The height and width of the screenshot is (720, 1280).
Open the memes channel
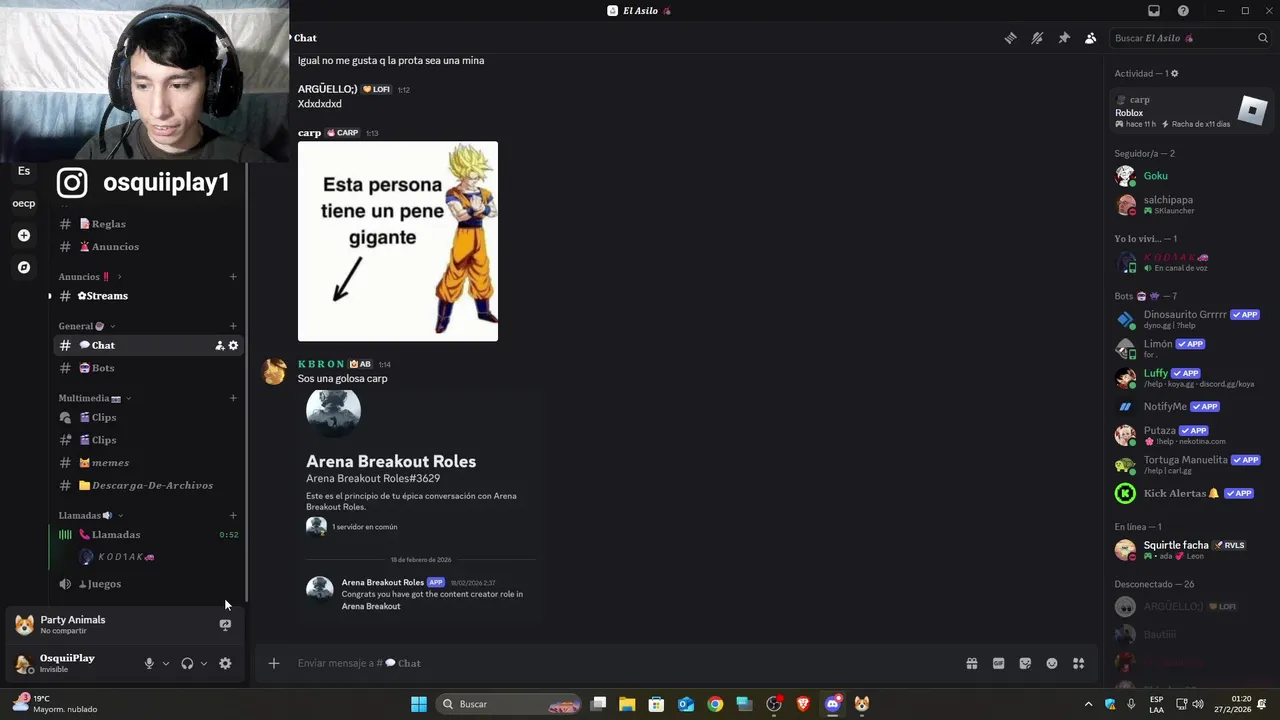point(147,463)
